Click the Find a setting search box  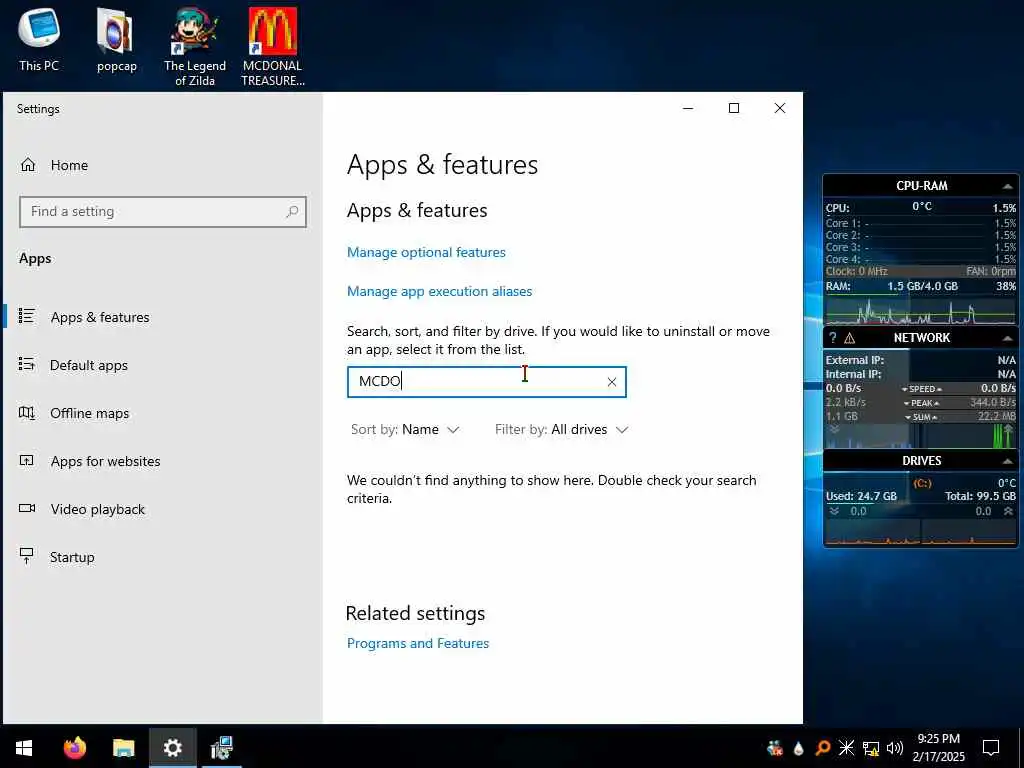163,212
